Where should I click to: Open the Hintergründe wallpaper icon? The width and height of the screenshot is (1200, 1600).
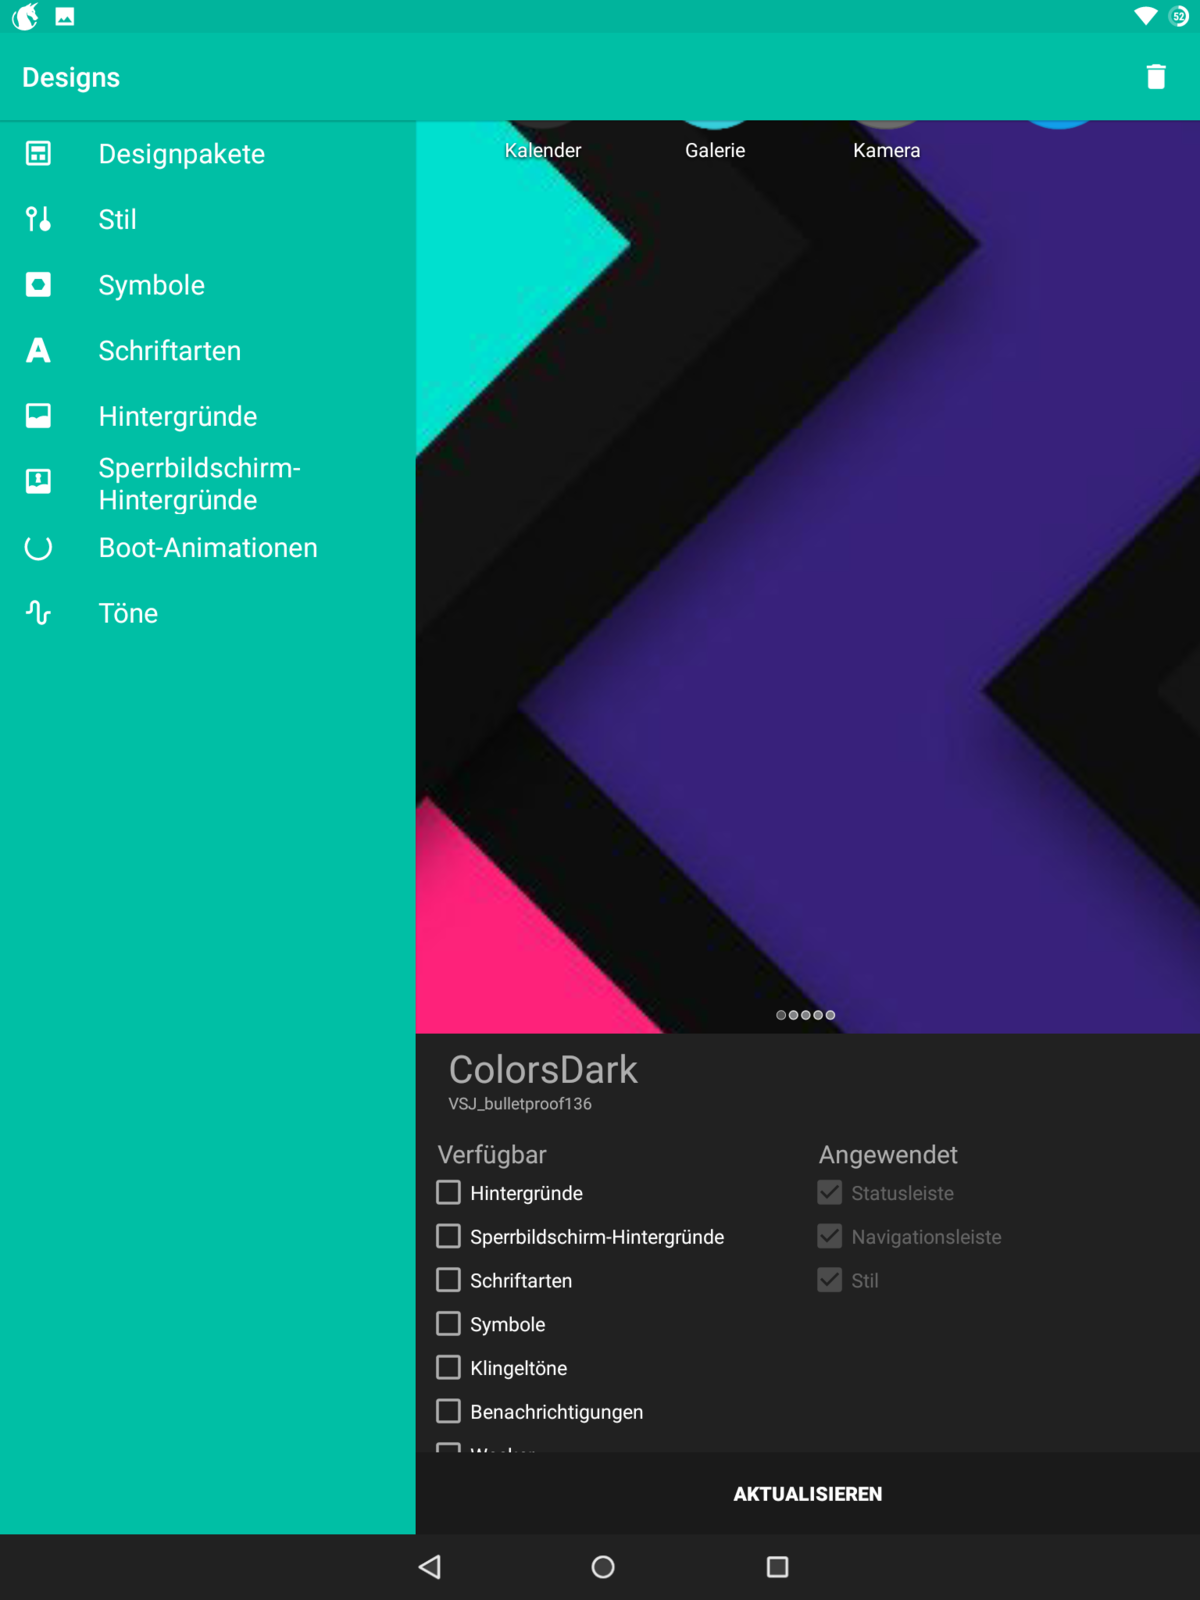pos(38,416)
